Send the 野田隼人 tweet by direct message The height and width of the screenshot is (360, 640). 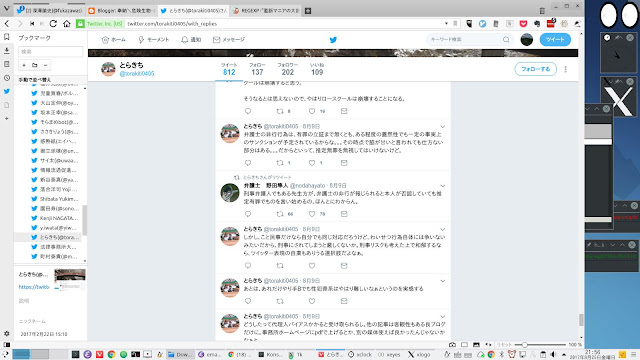point(344,213)
